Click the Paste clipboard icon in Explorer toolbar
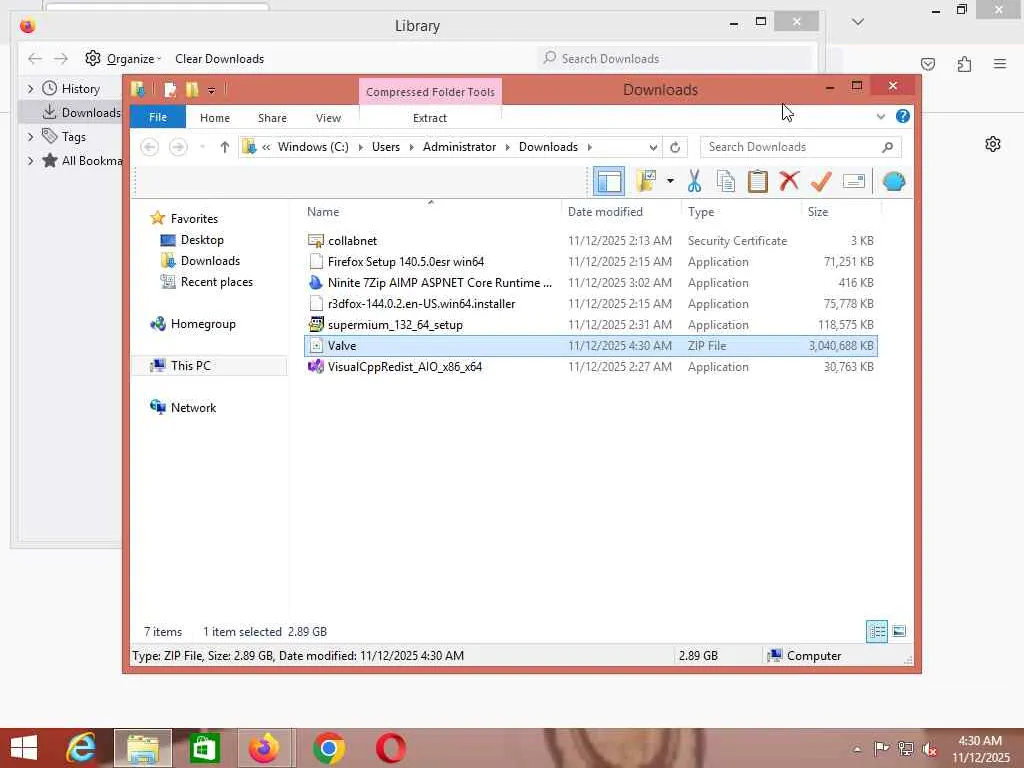1024x768 pixels. 757,181
